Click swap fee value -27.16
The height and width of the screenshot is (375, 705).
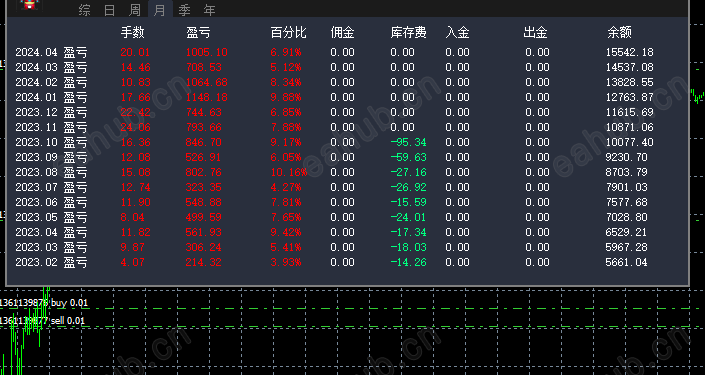point(408,172)
